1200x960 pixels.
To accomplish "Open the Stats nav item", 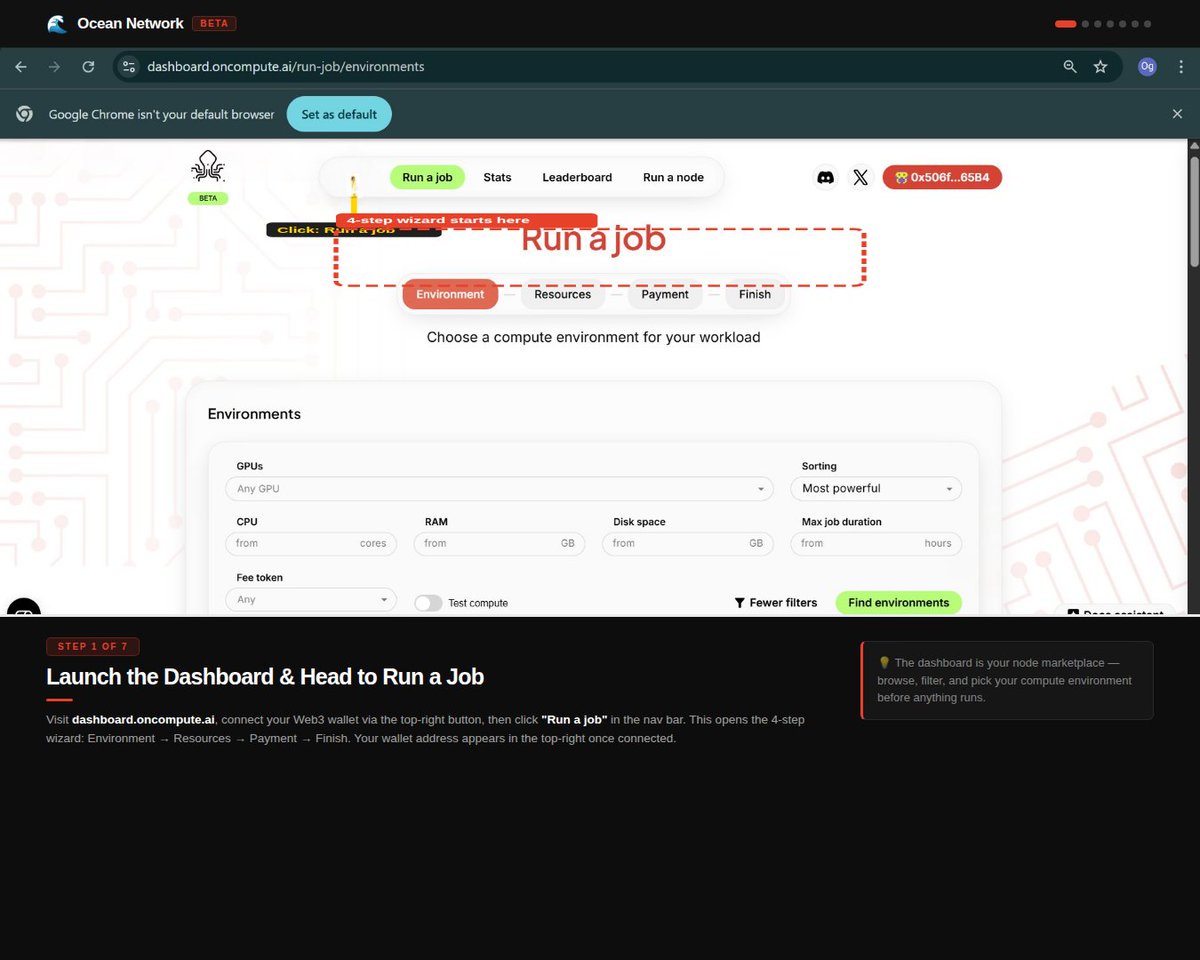I will point(497,177).
